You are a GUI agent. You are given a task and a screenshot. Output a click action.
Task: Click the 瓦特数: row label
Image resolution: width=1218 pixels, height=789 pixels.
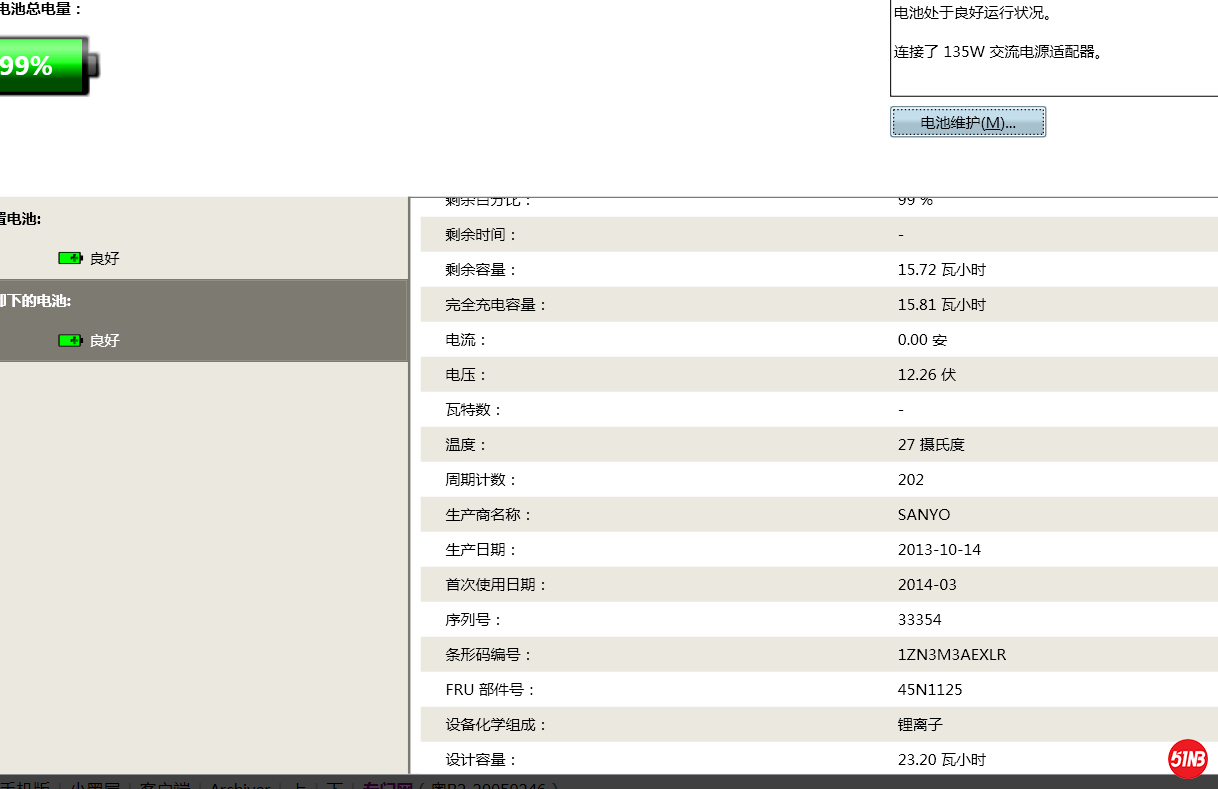474,410
